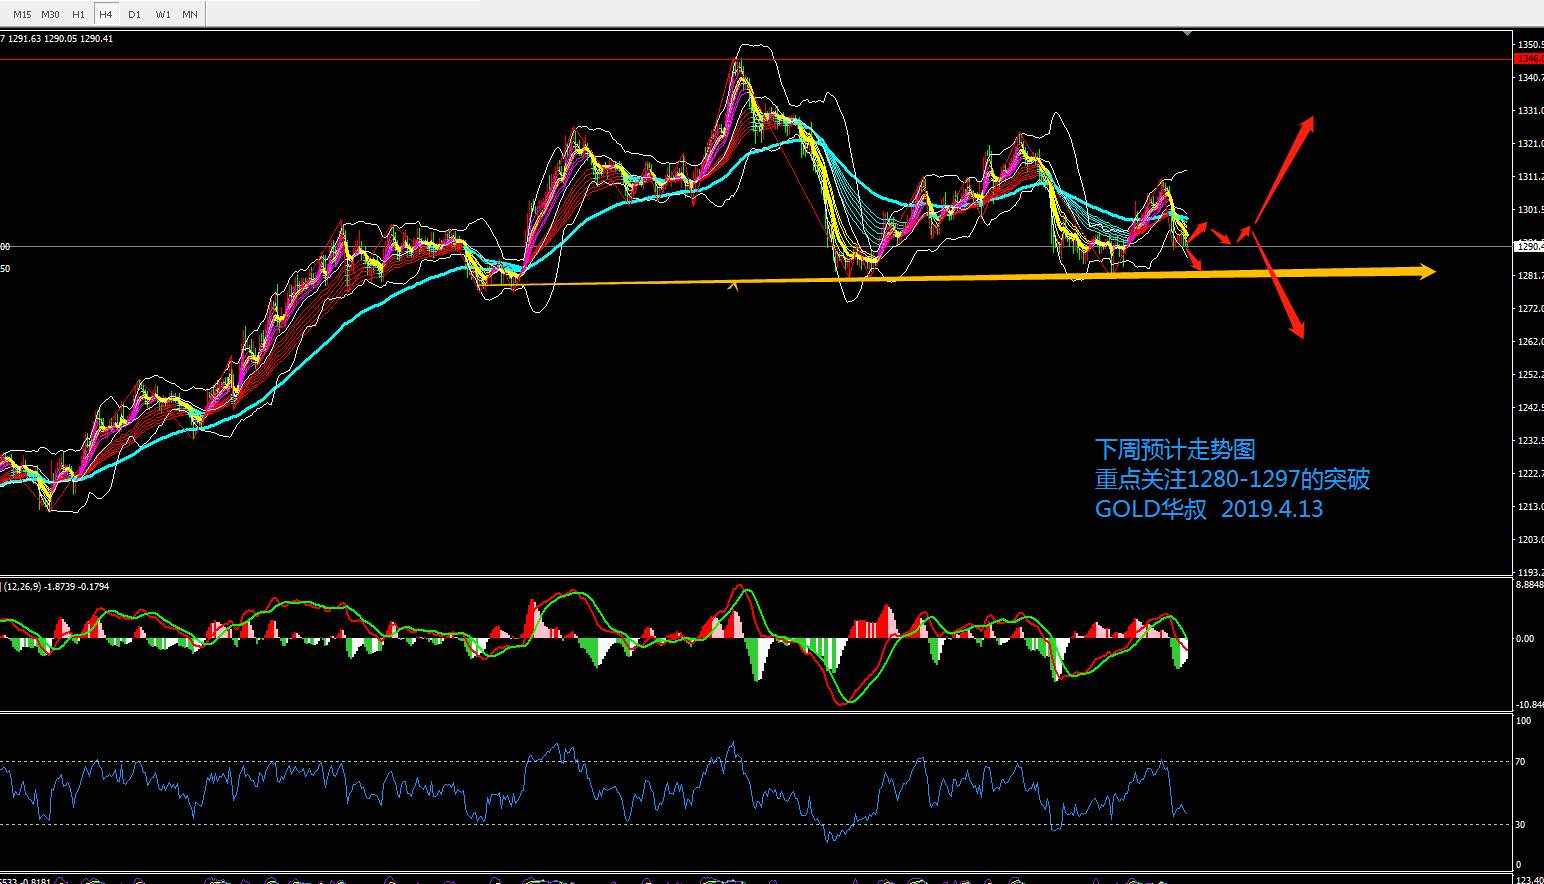Click the 1262.0 price scale label

pos(1530,342)
